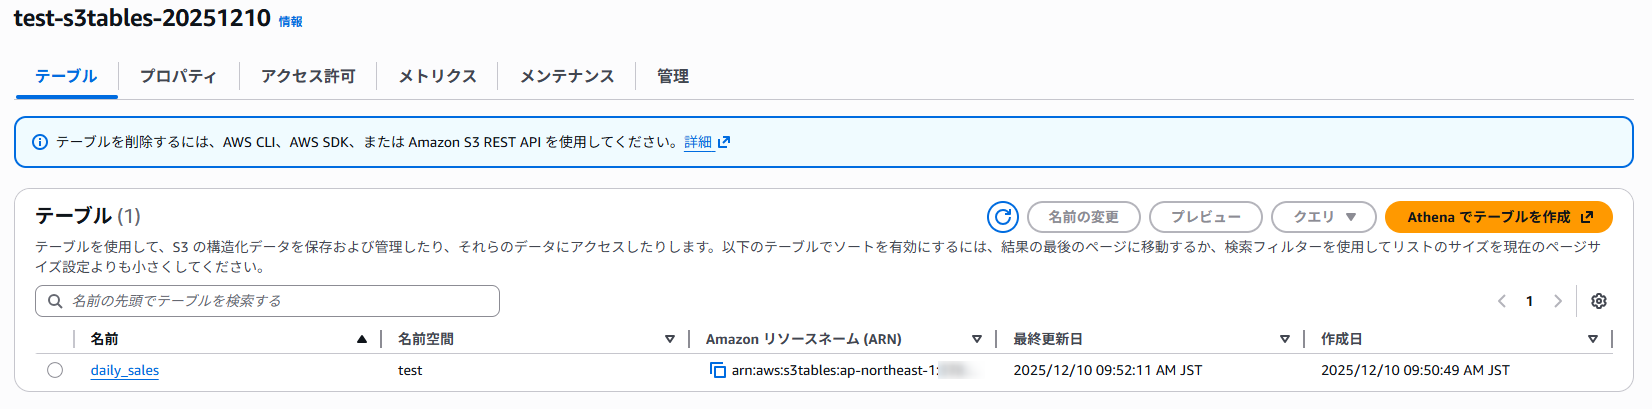Open the 情報 link next to title
1652x409 pixels.
[x=290, y=22]
